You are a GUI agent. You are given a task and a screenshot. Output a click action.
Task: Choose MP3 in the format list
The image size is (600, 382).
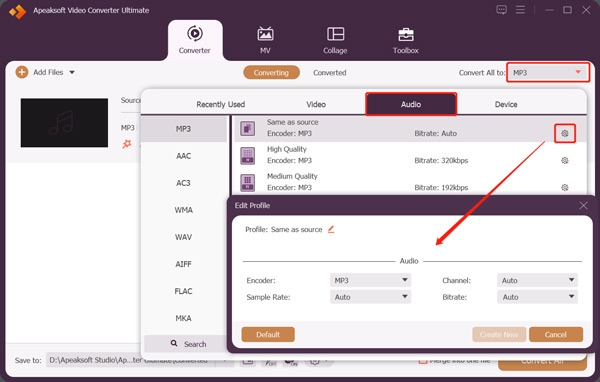pyautogui.click(x=184, y=129)
